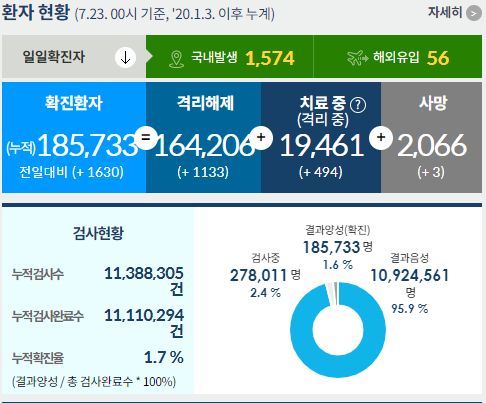Viewport: 486px width, 403px height.
Task: Expand the 일일확진자 daily cases panel
Action: pos(74,57)
